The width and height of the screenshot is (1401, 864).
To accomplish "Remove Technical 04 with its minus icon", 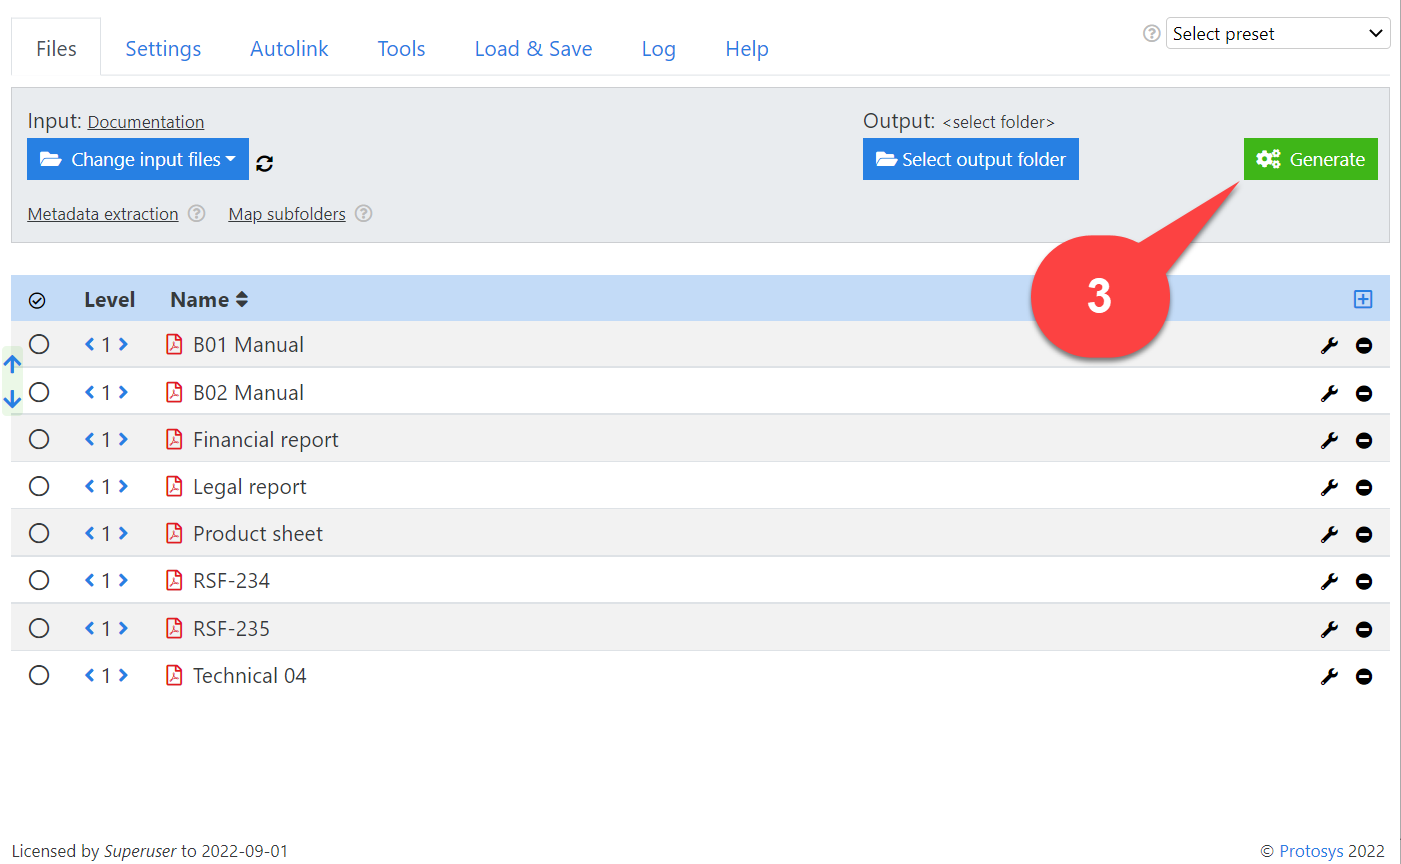I will pos(1363,677).
